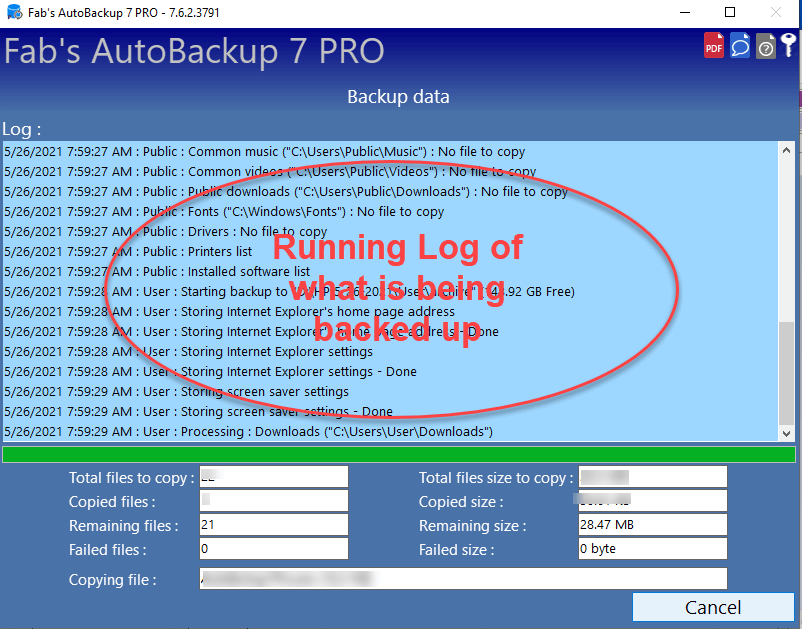
Task: Click the "Total files size to copy :" label
Action: 496,478
